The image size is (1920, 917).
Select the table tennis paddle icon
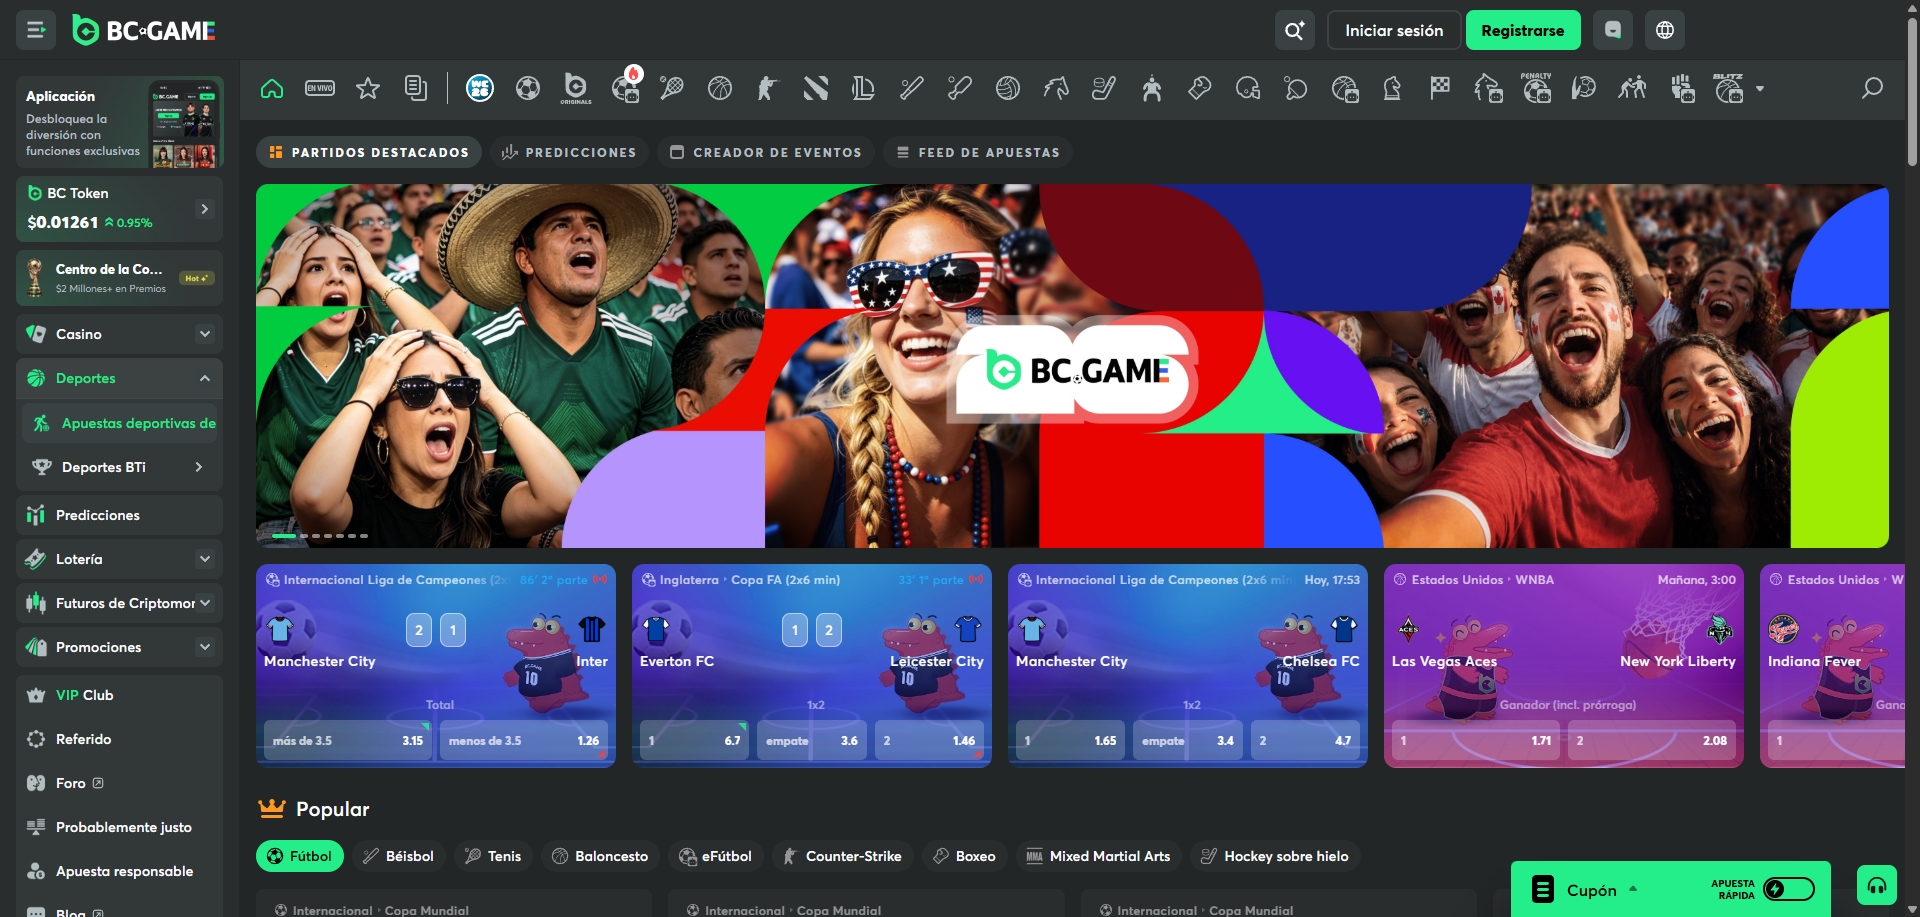[x=1296, y=89]
